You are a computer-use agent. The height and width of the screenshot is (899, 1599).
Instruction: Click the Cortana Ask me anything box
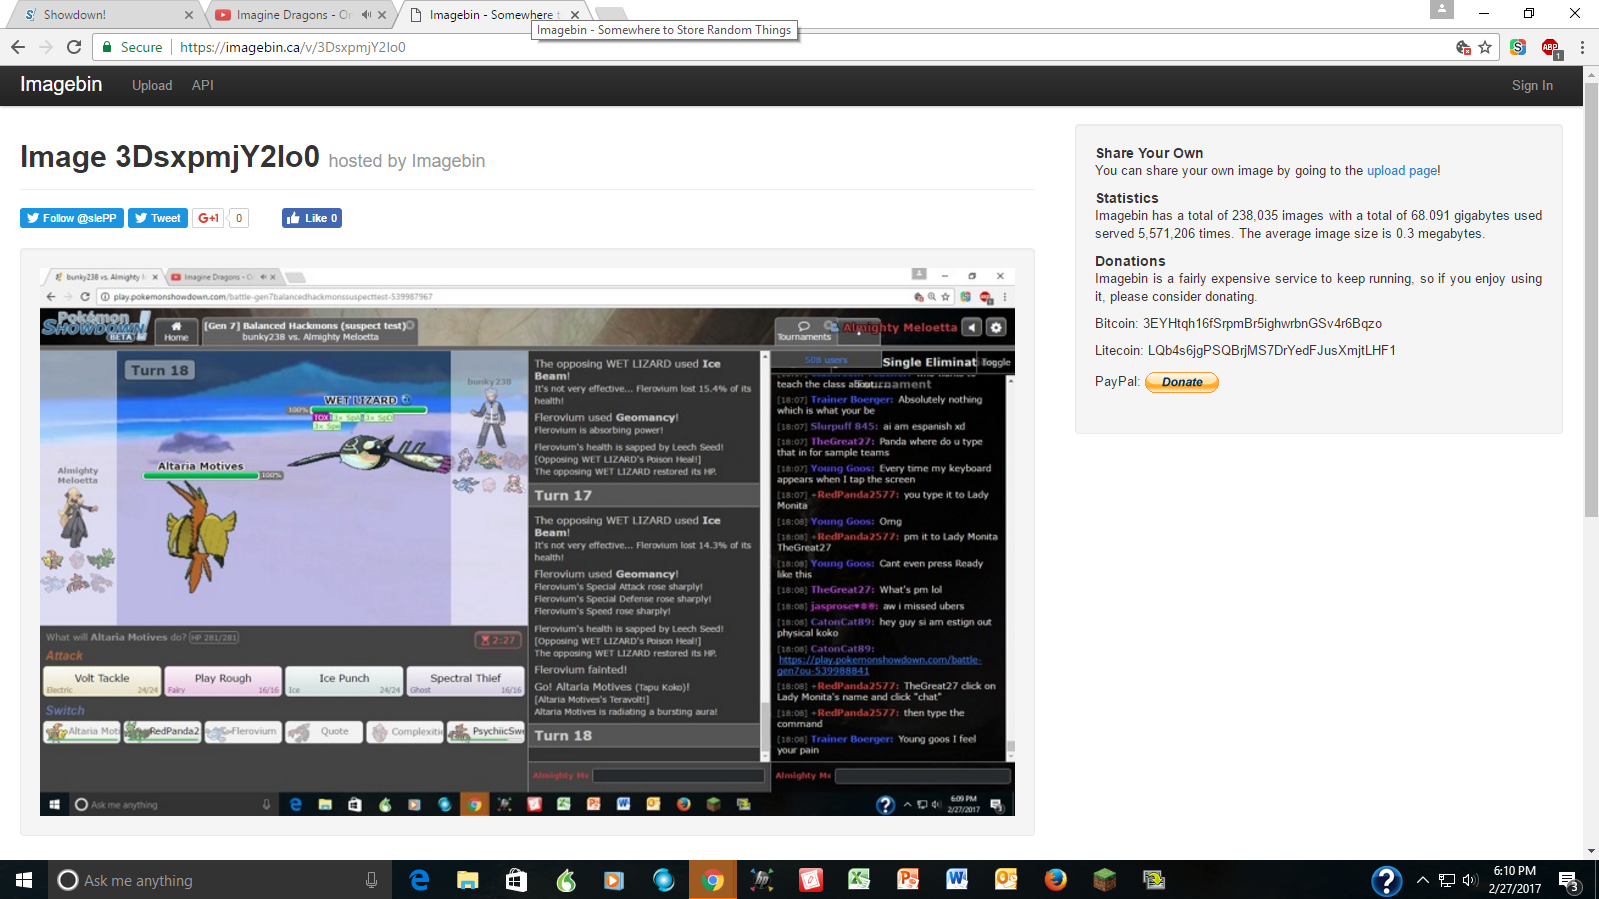point(218,880)
